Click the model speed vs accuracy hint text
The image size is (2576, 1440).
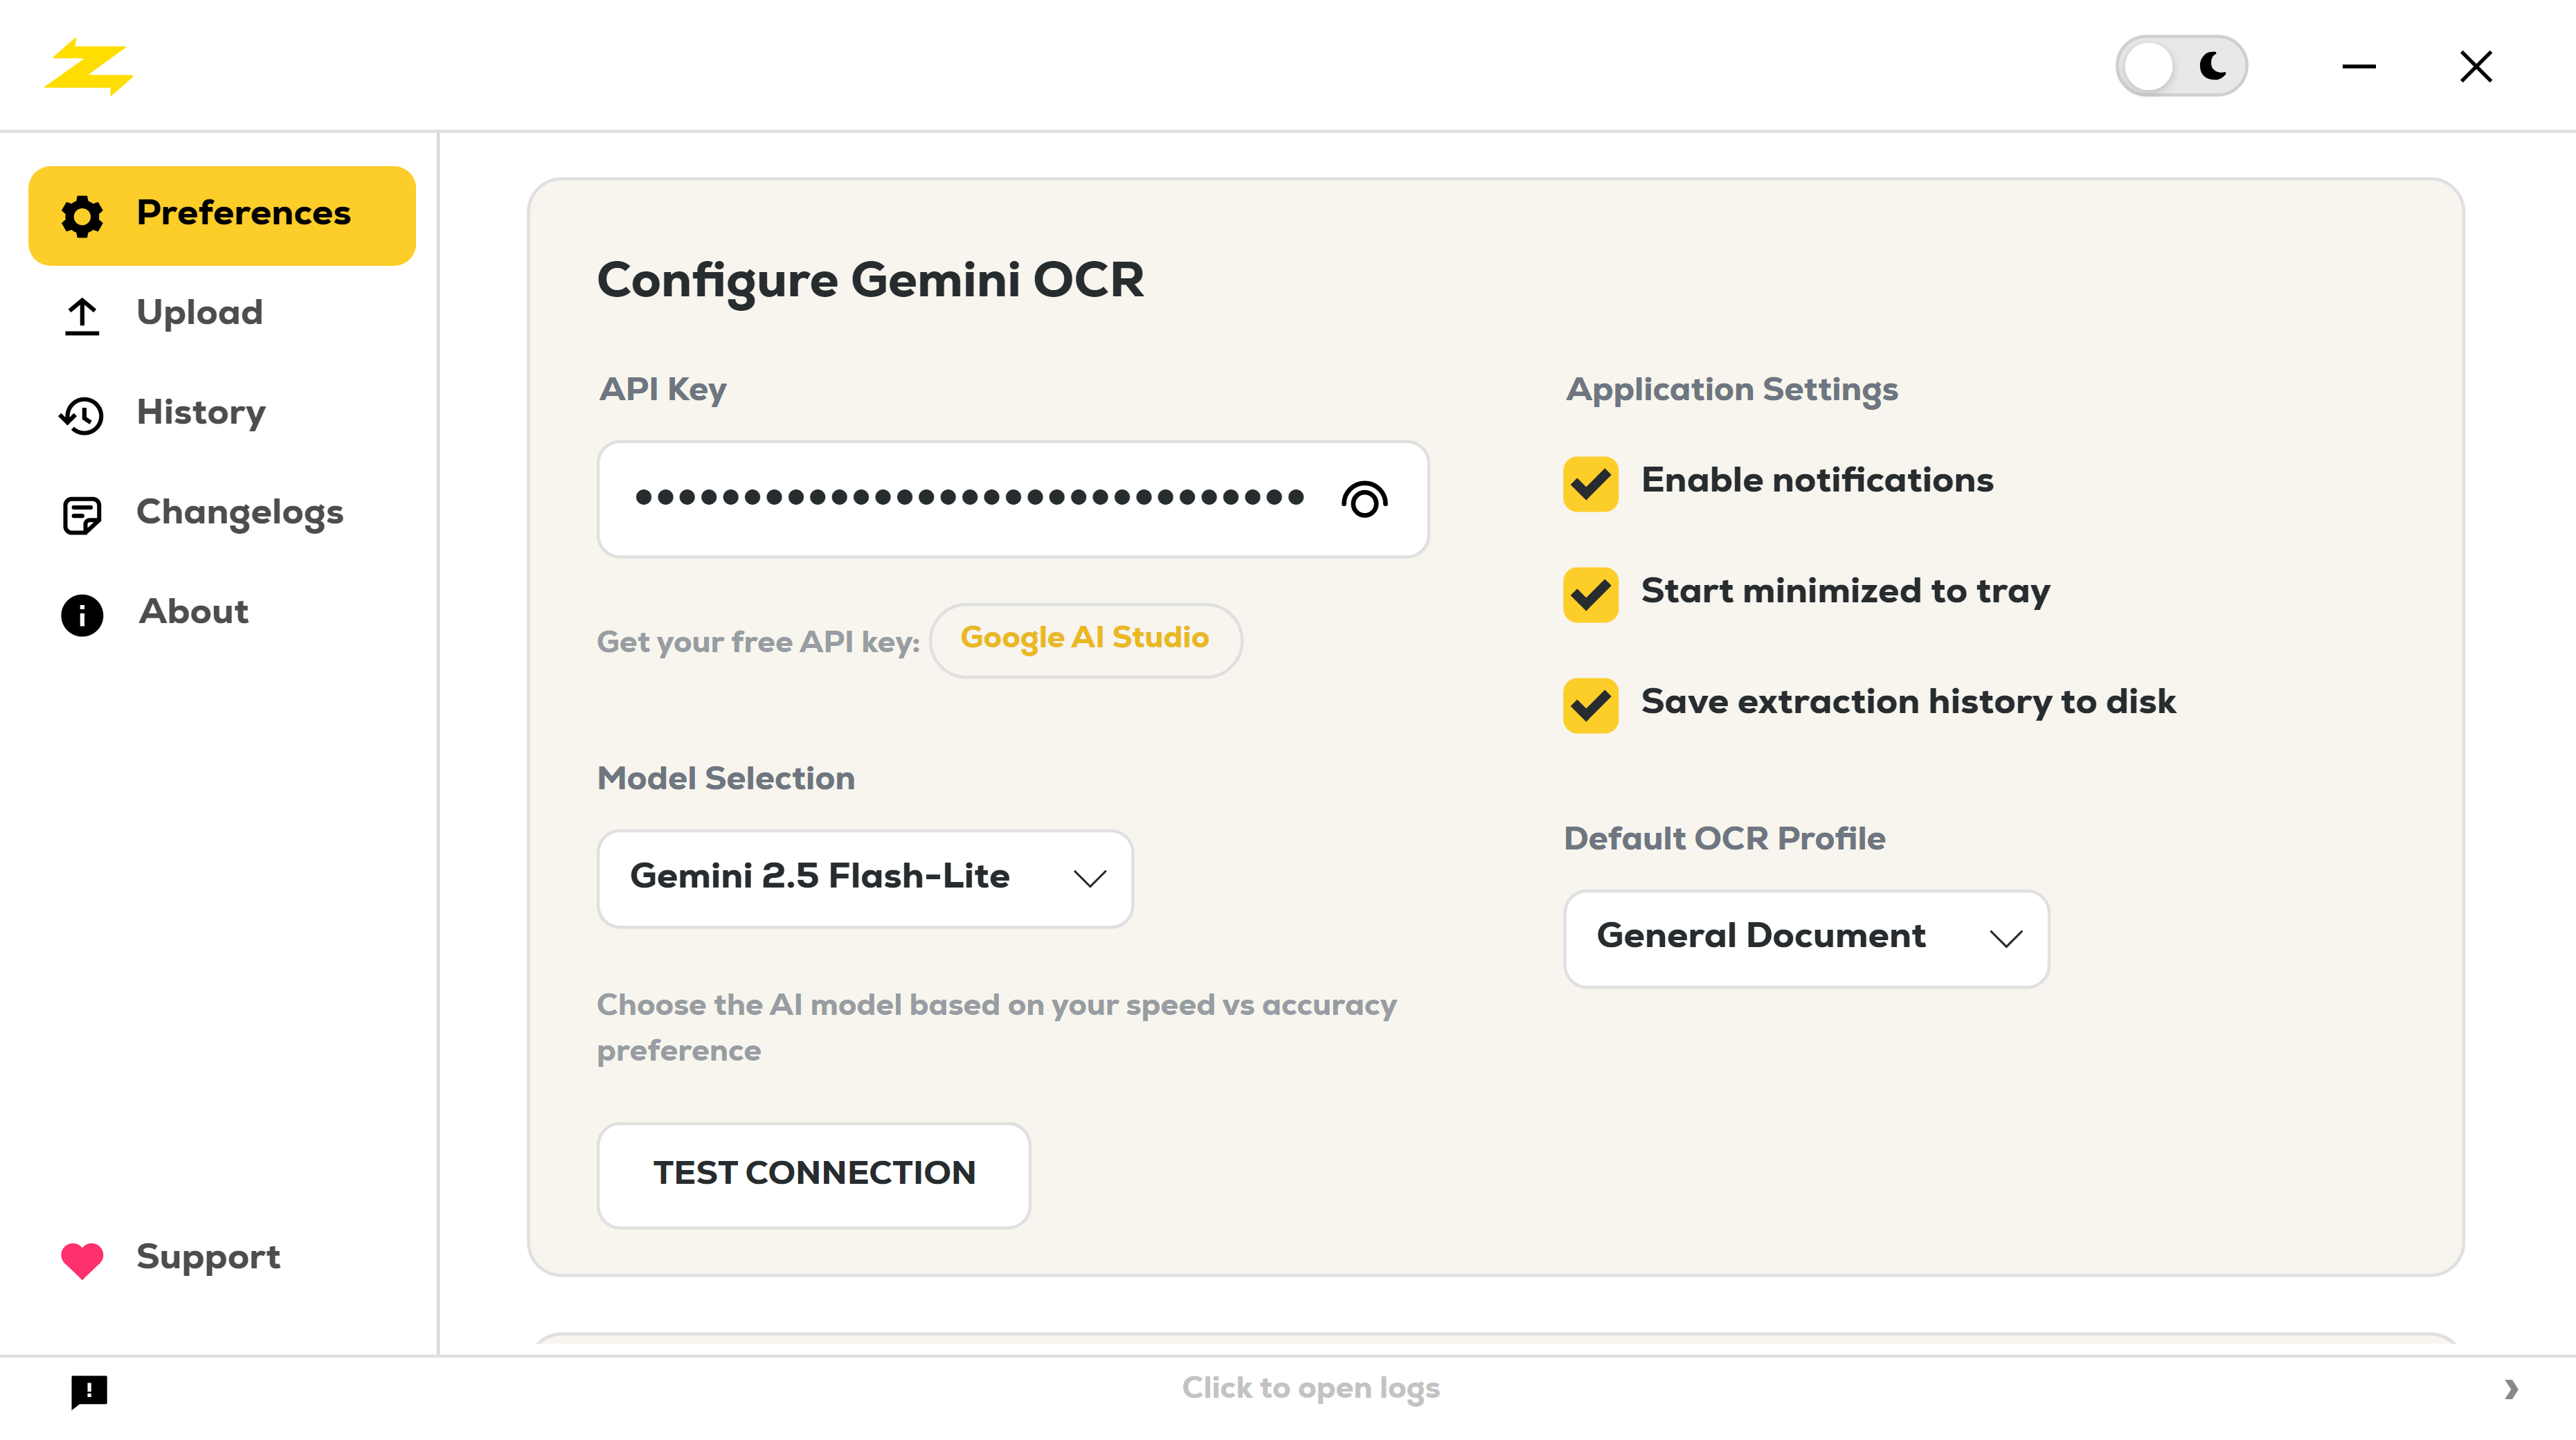[x=996, y=1027]
